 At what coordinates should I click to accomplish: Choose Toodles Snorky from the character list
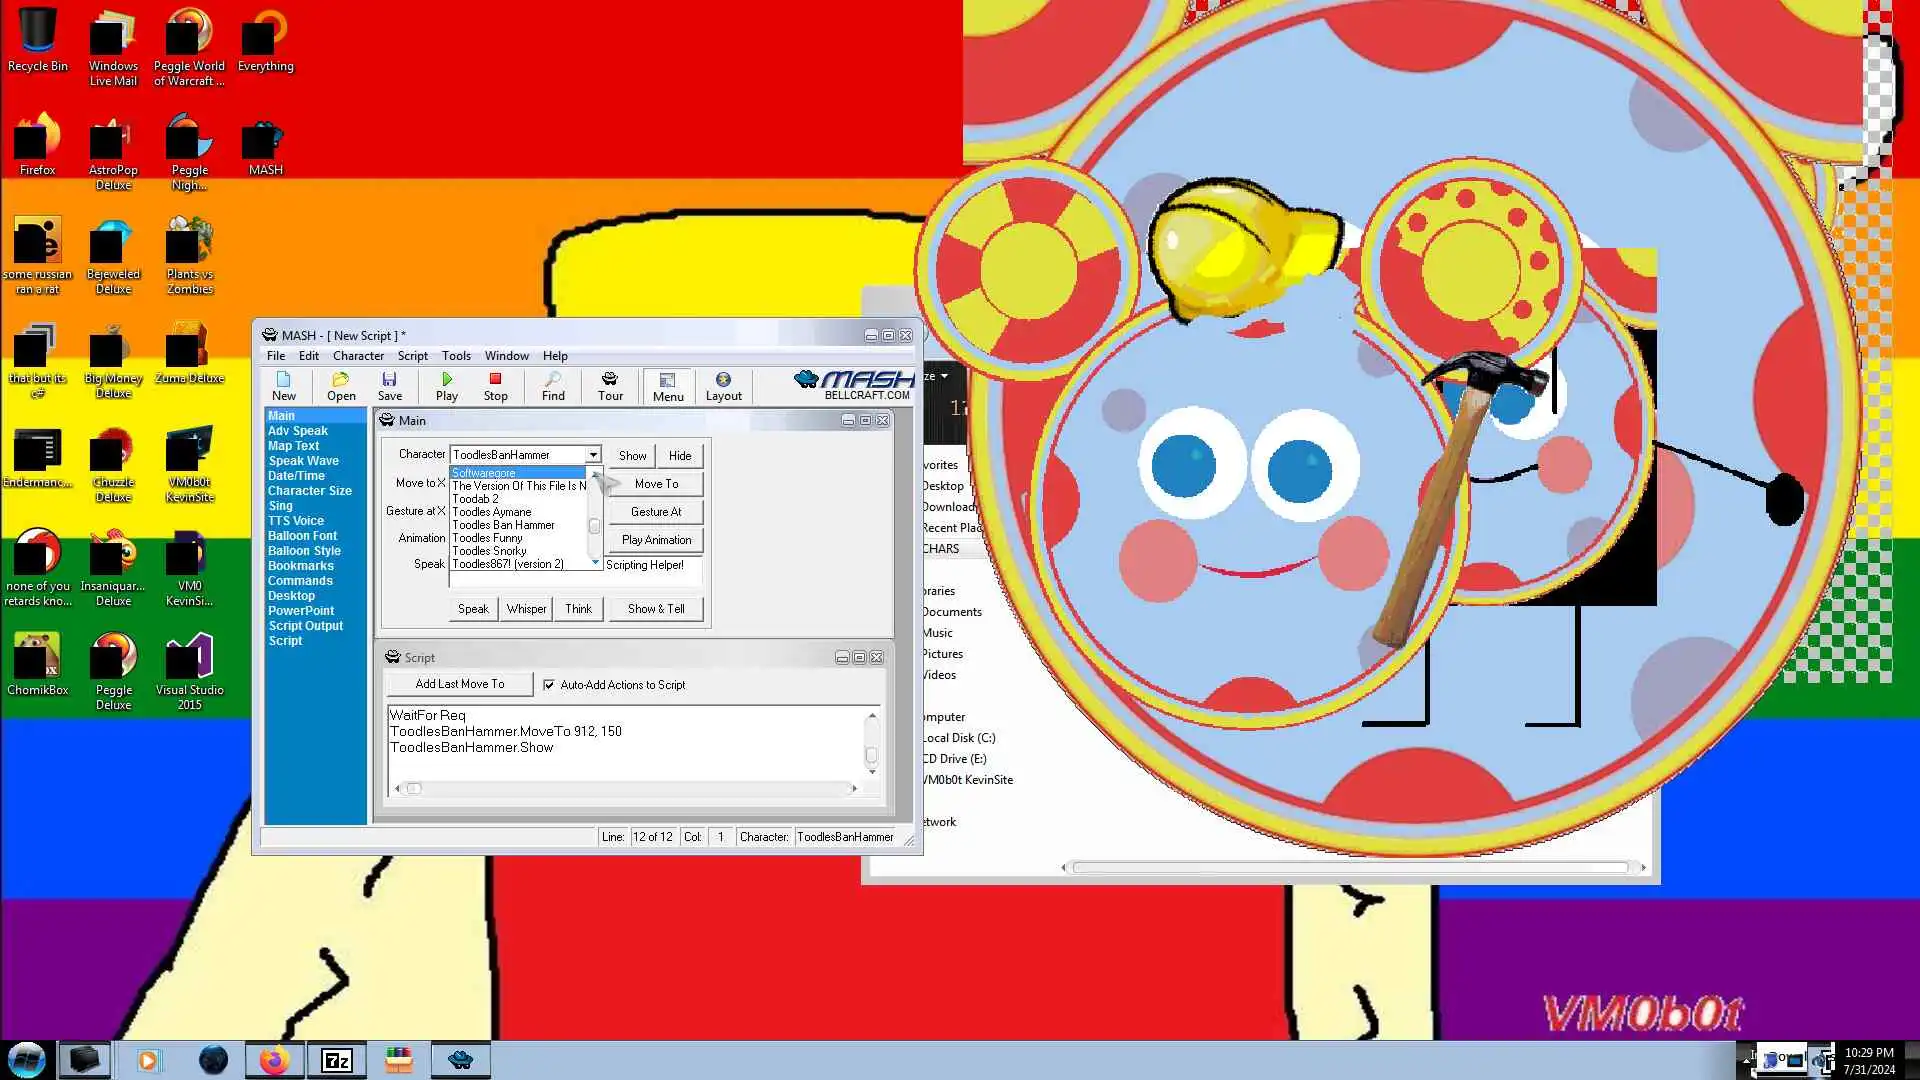coord(489,551)
